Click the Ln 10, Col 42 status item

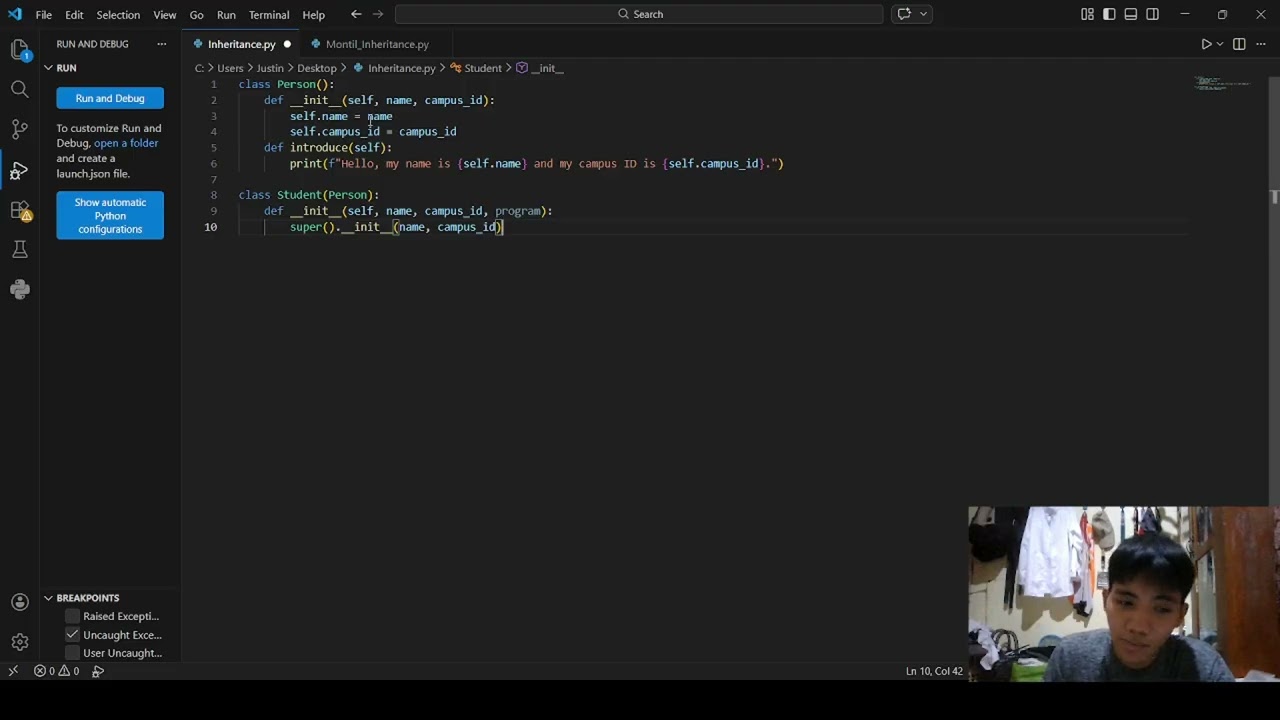[x=934, y=671]
